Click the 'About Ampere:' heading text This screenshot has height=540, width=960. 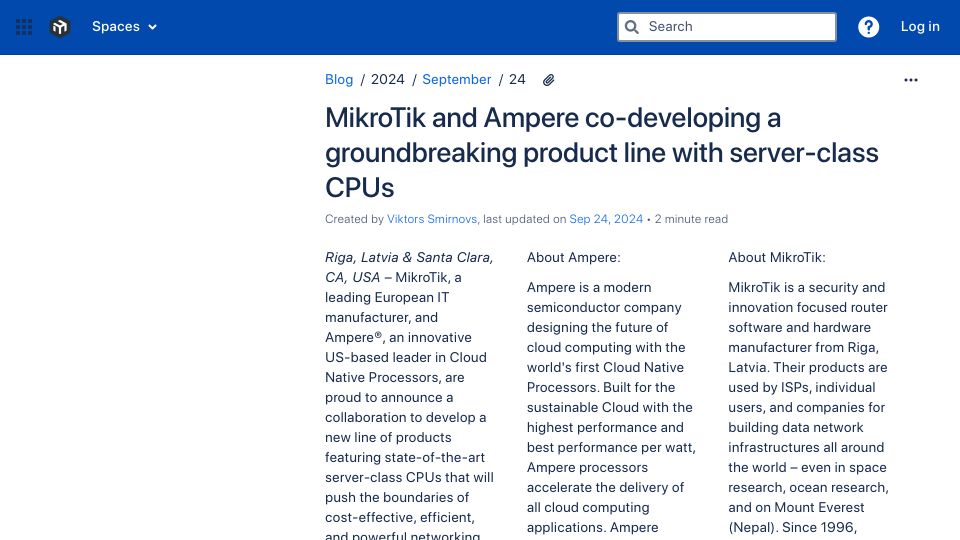(573, 258)
